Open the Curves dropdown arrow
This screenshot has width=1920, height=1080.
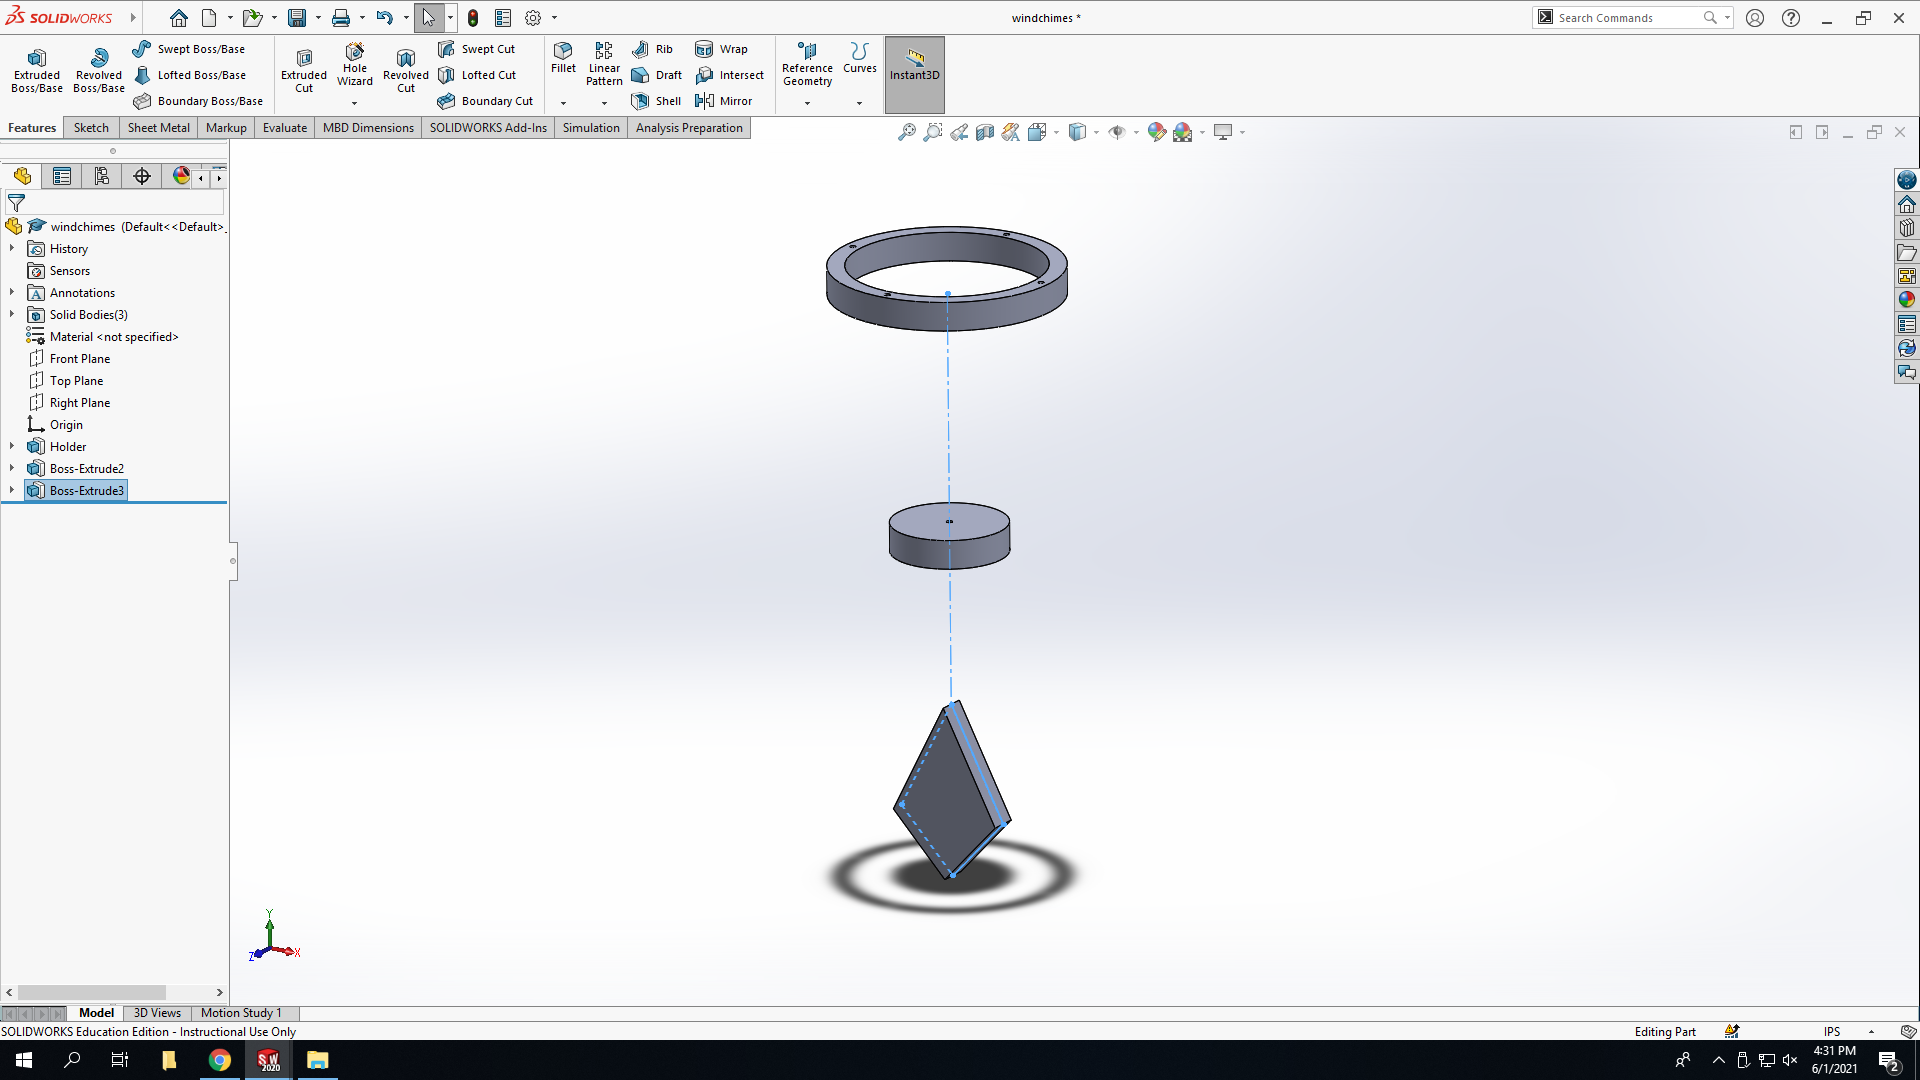(x=859, y=103)
